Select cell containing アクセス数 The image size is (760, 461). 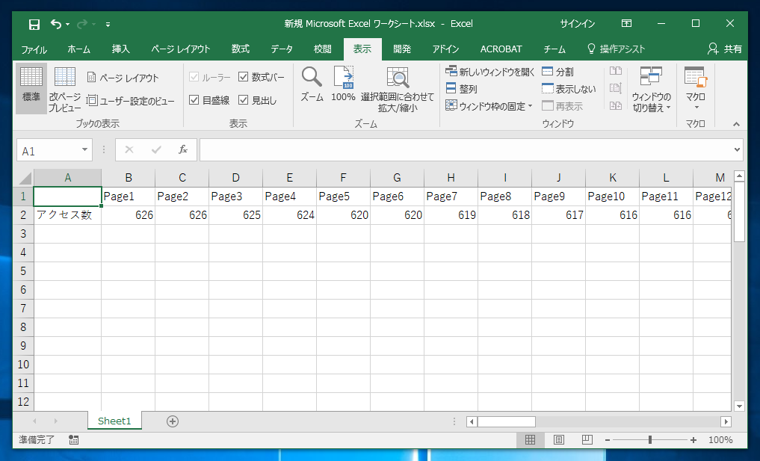tap(67, 215)
